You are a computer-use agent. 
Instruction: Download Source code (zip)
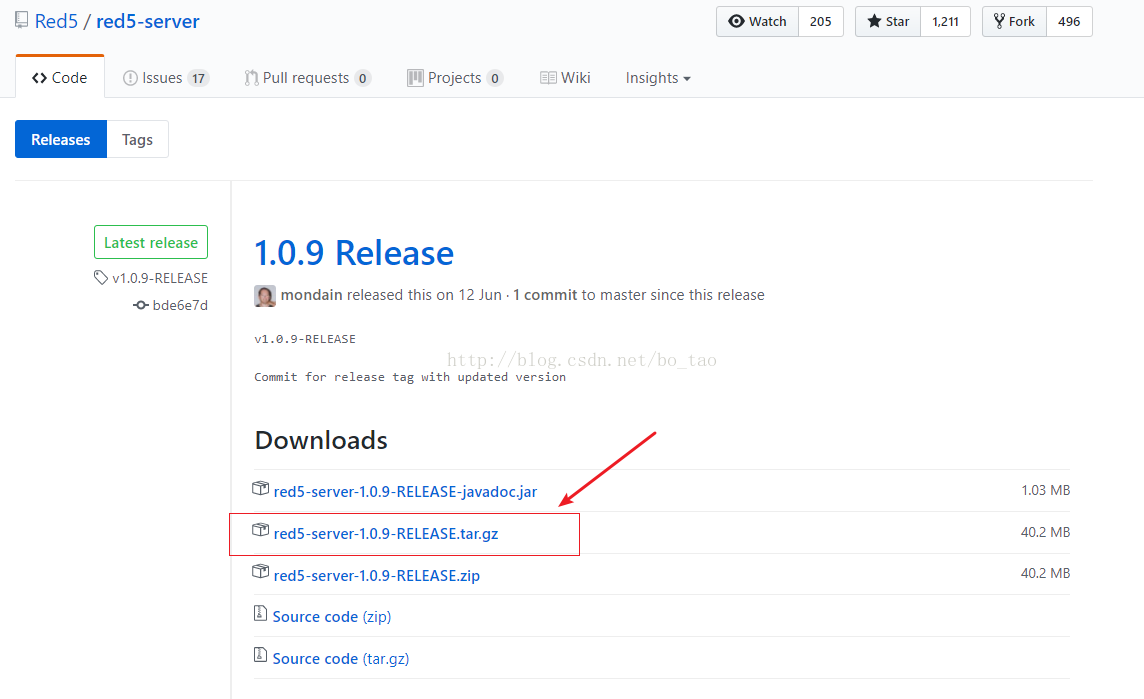coord(332,617)
